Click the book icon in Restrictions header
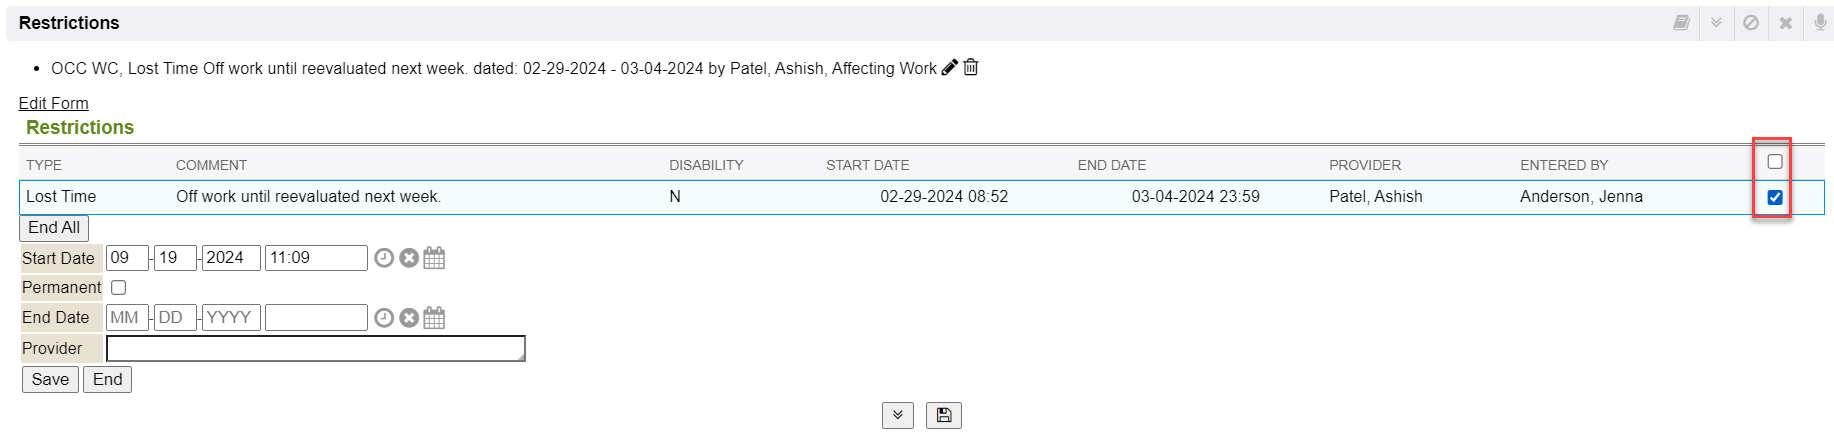1834x437 pixels. click(1682, 23)
